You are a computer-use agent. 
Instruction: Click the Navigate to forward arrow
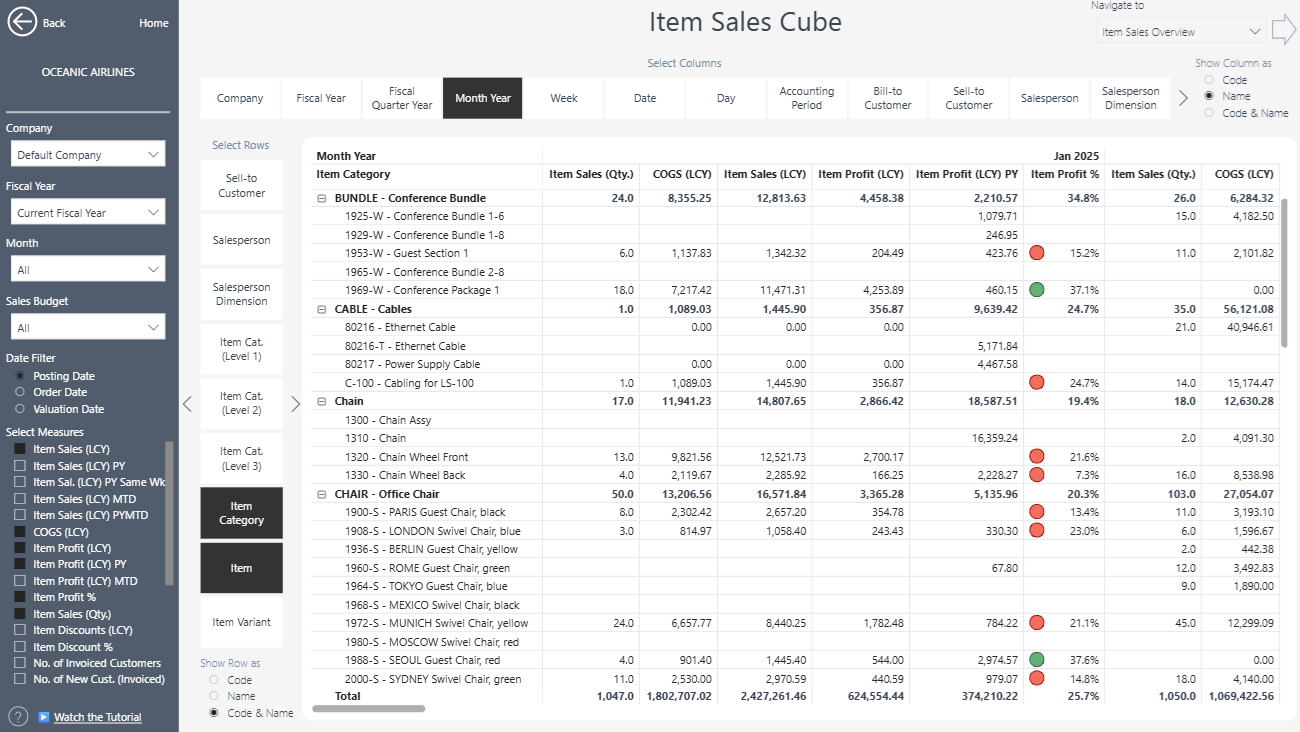point(1283,31)
